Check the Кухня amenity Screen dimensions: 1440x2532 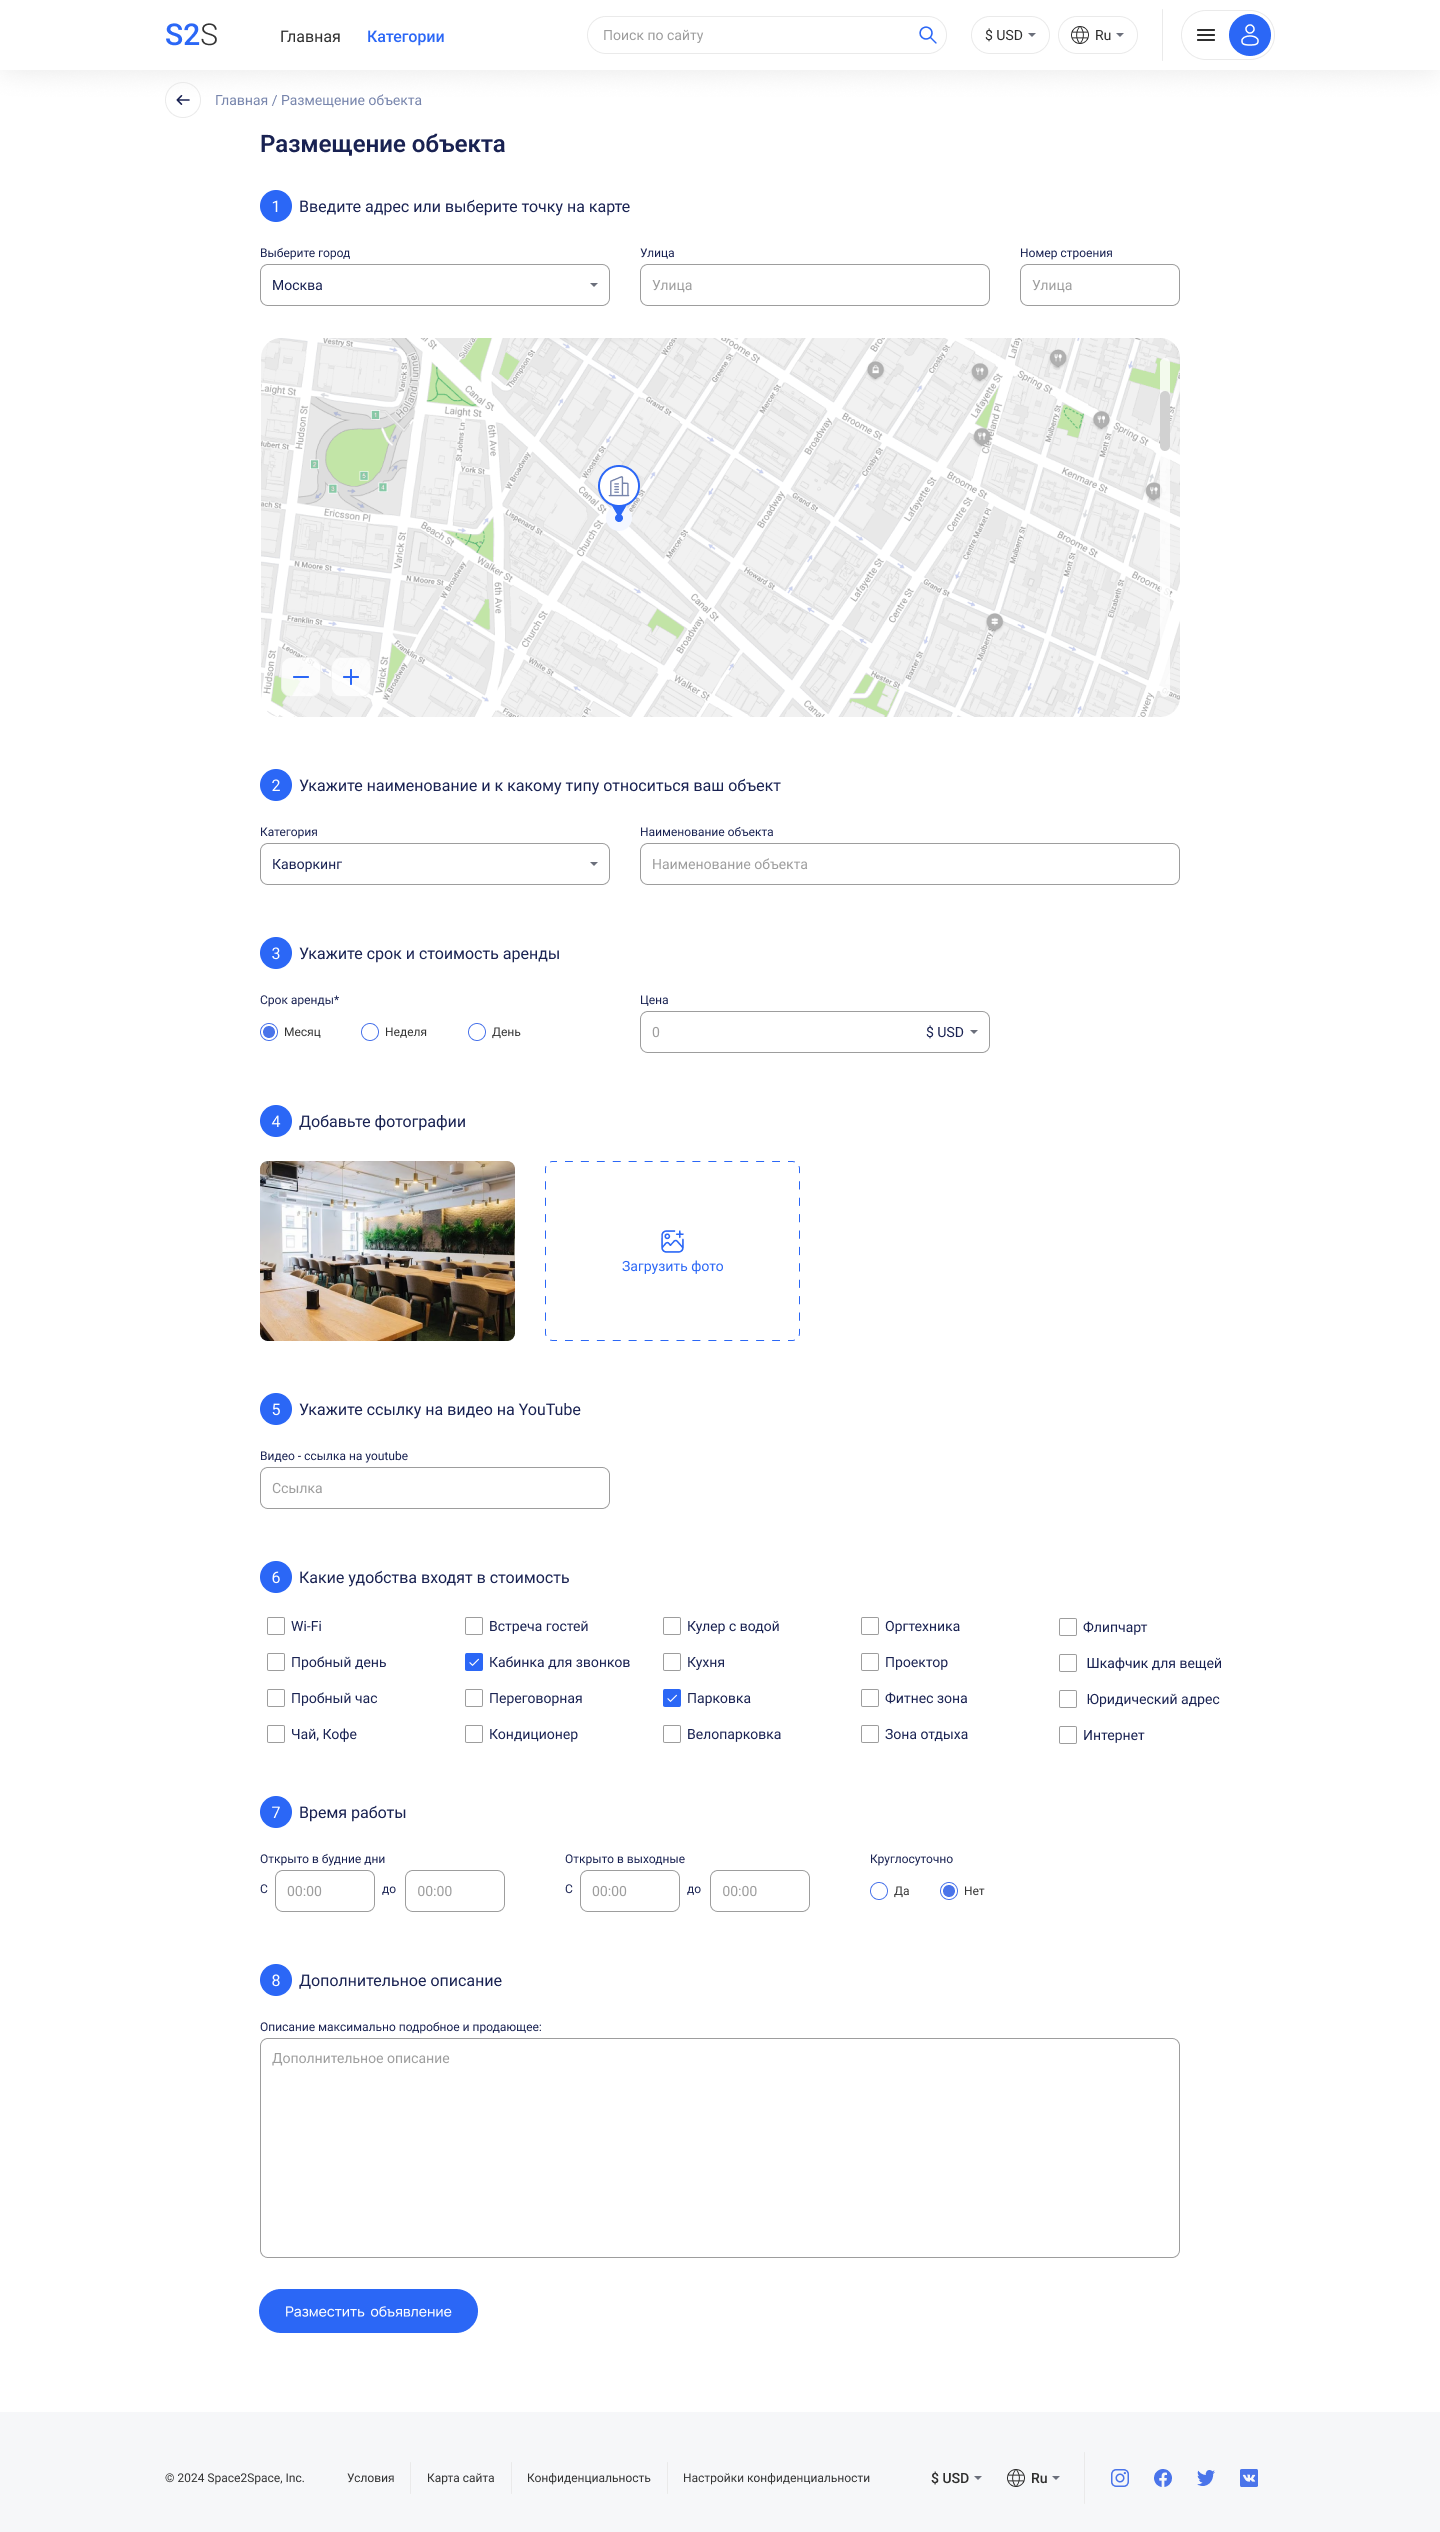[x=672, y=1662]
